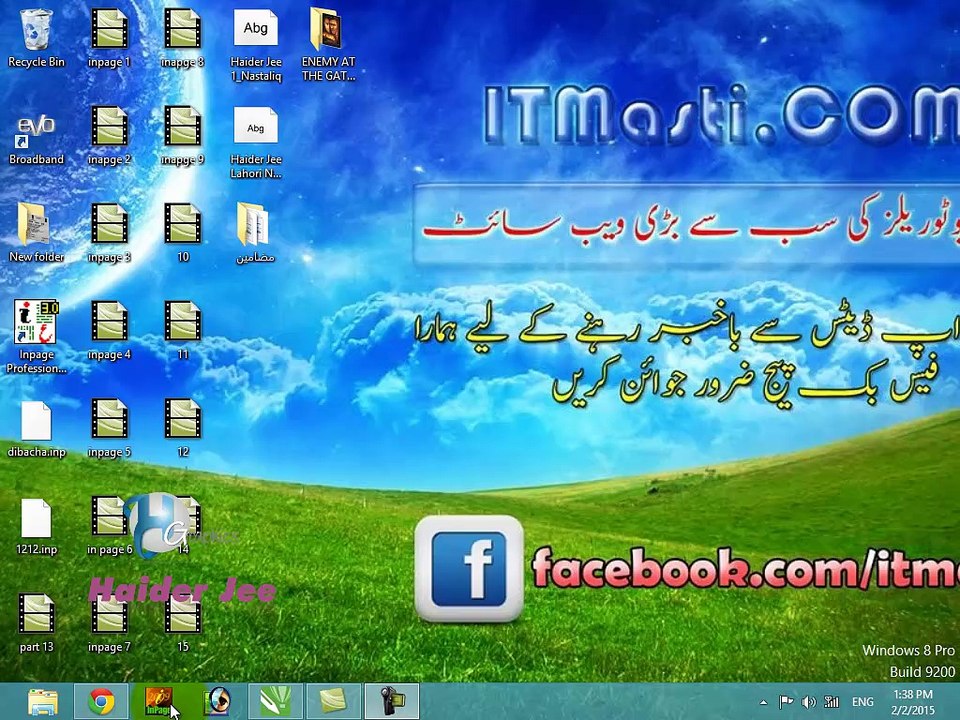
Task: Open the volume control in tray
Action: point(809,702)
